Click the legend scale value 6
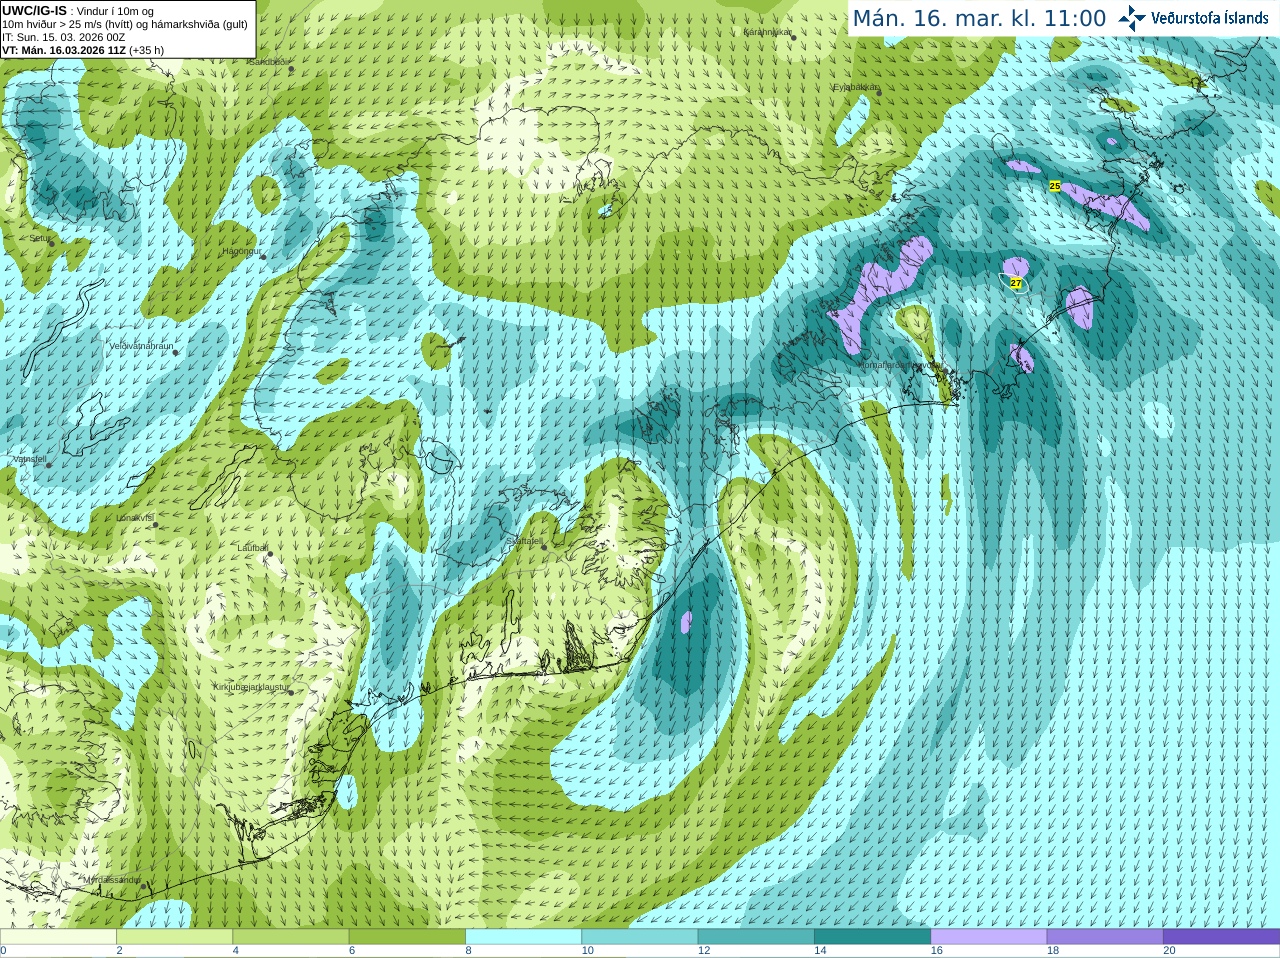This screenshot has width=1280, height=958. 352,951
